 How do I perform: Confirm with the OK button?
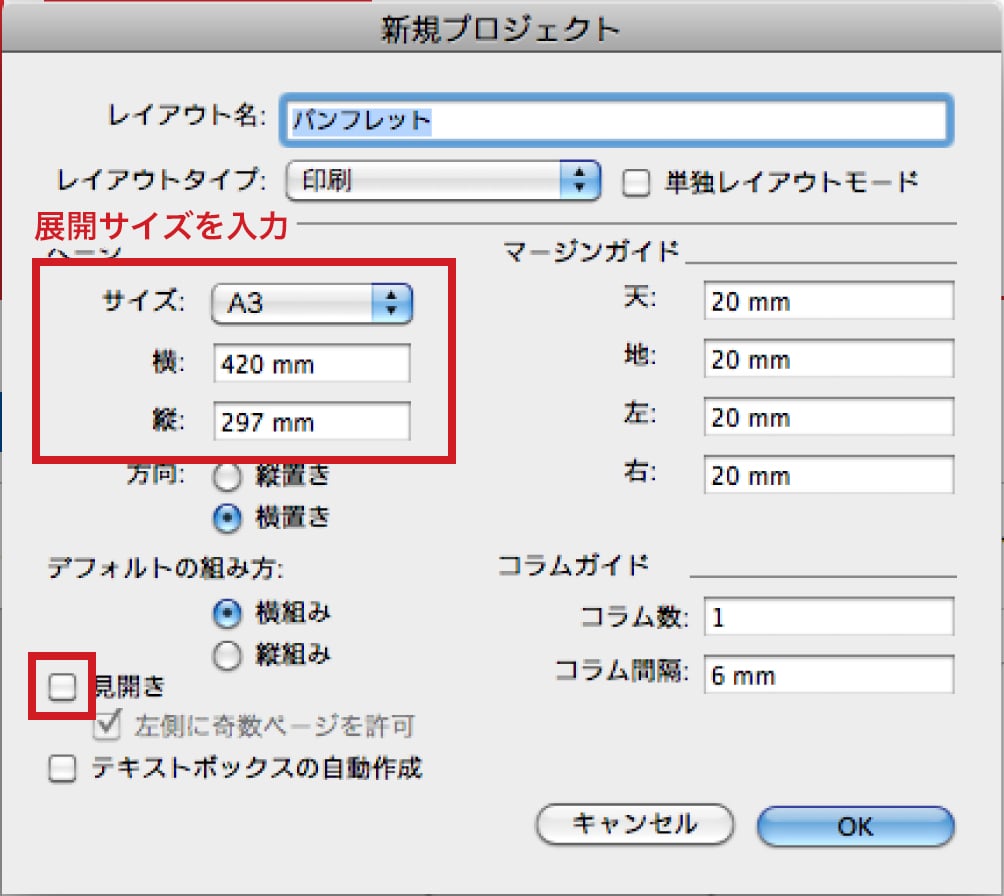point(855,826)
